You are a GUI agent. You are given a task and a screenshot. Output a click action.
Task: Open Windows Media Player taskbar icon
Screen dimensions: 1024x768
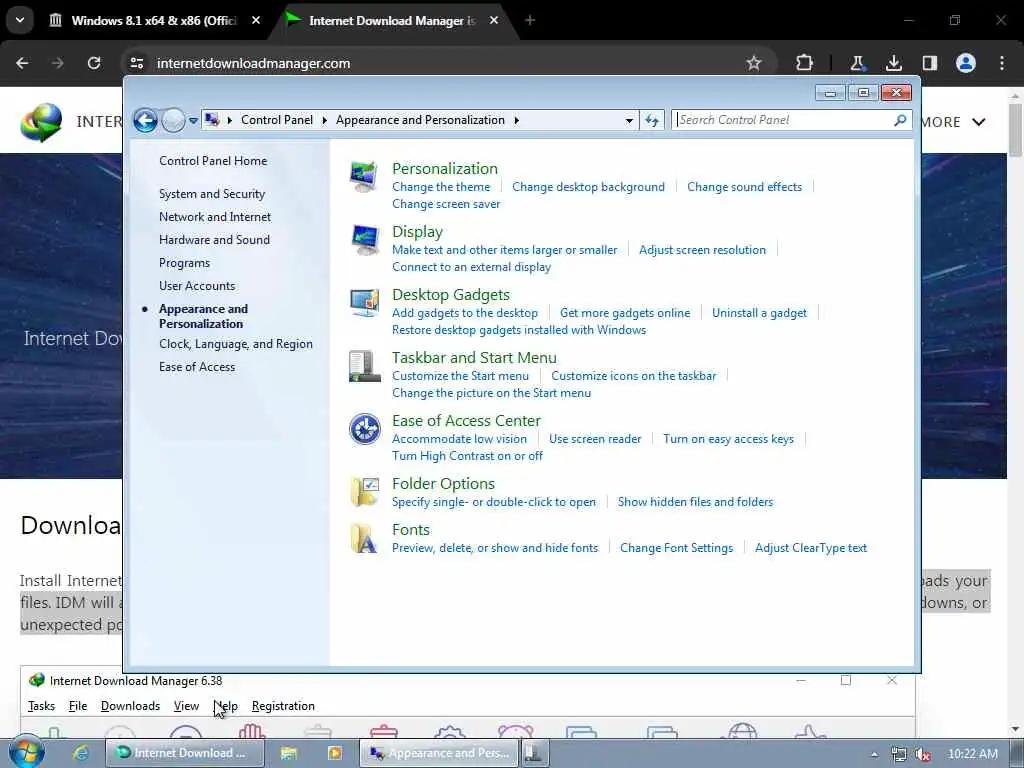tap(334, 753)
